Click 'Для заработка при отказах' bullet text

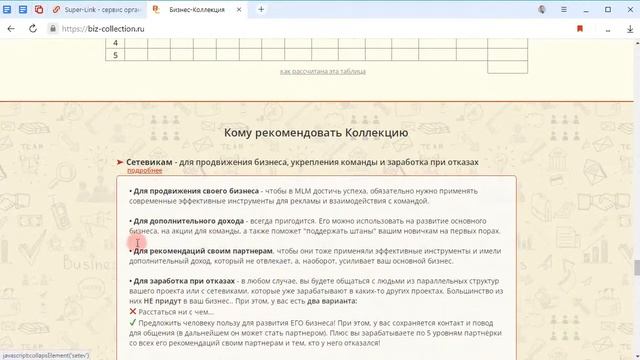tap(184, 281)
